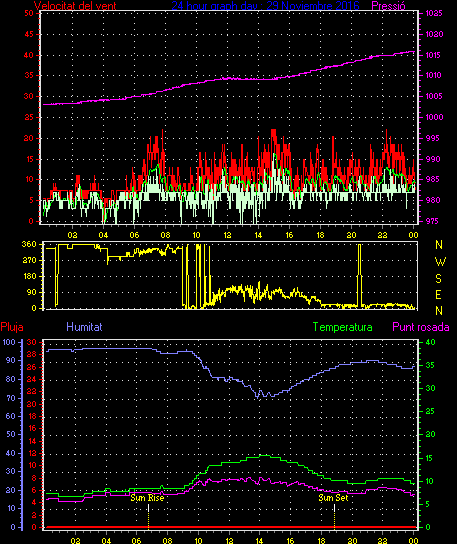Click the 100 humidity axis value
This screenshot has width=457, height=544.
(x=9, y=342)
